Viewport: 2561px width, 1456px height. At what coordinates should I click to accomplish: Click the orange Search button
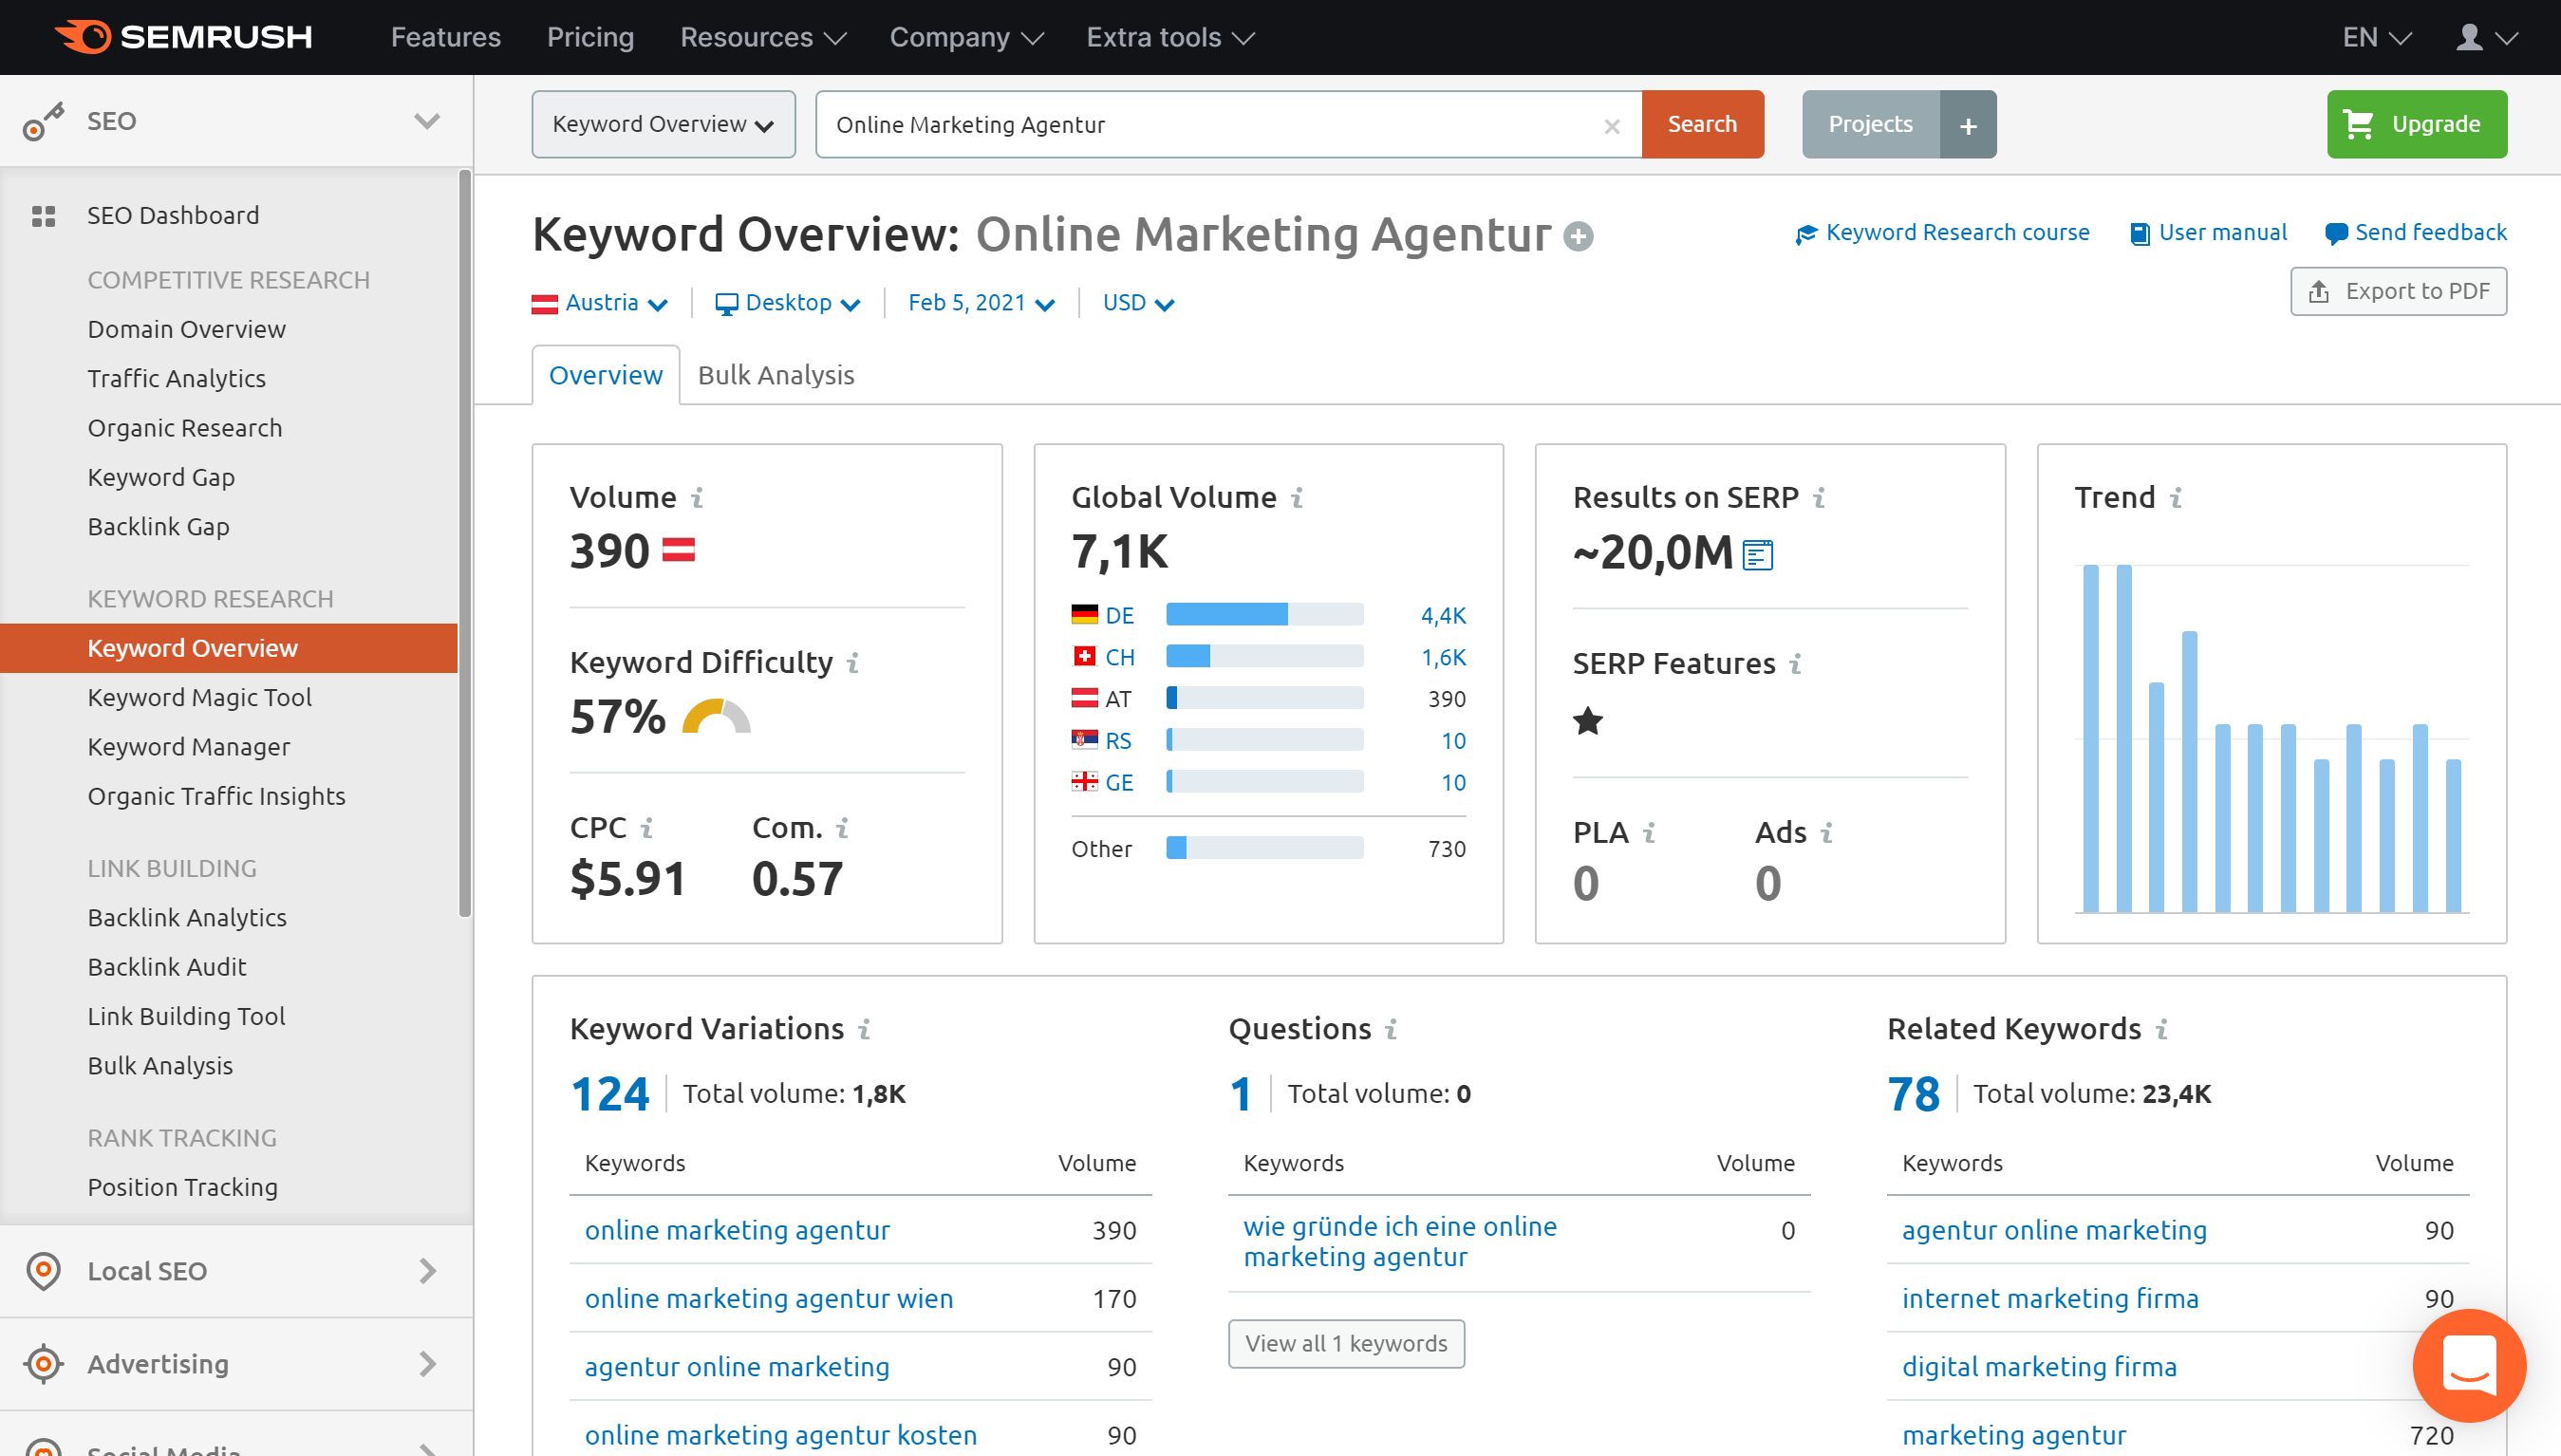(x=1702, y=124)
